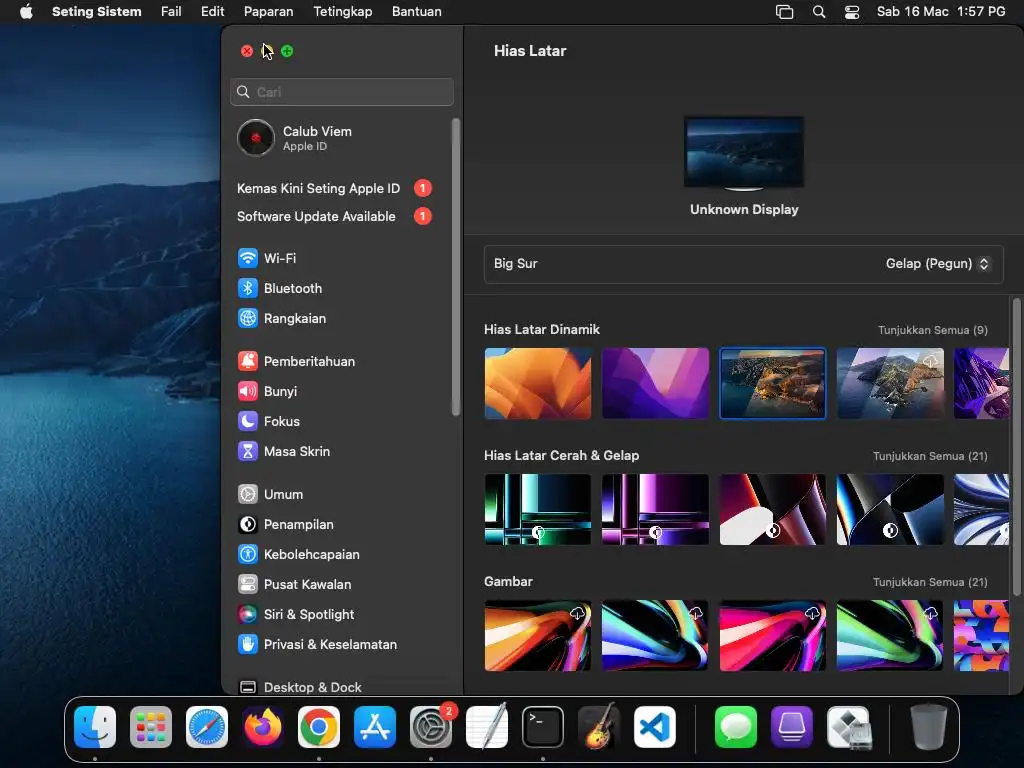Select pink-red swirl Gambar picture

[x=773, y=635]
